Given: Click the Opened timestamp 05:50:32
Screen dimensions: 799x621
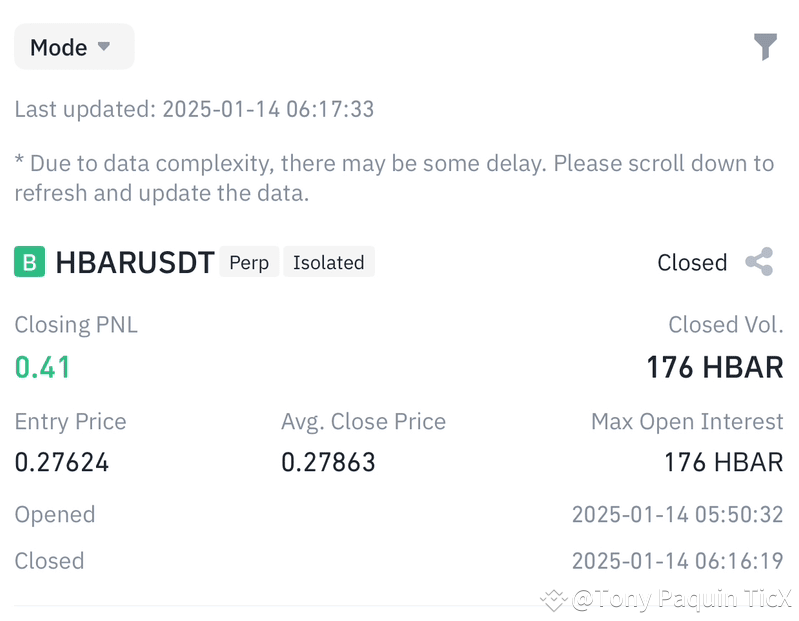Looking at the screenshot, I should pos(677,515).
